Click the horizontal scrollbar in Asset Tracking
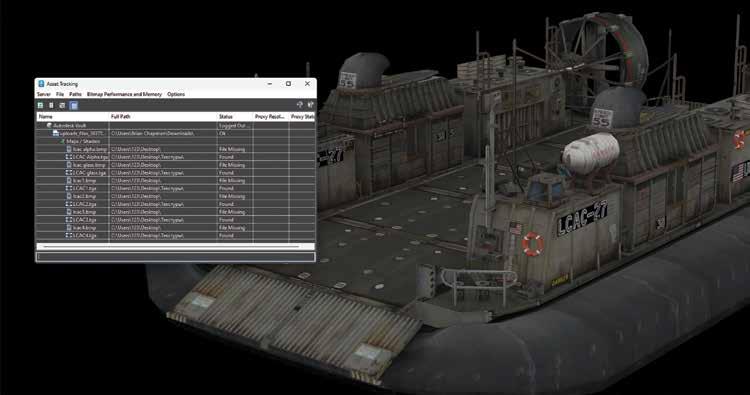This screenshot has width=750, height=395. click(x=176, y=247)
